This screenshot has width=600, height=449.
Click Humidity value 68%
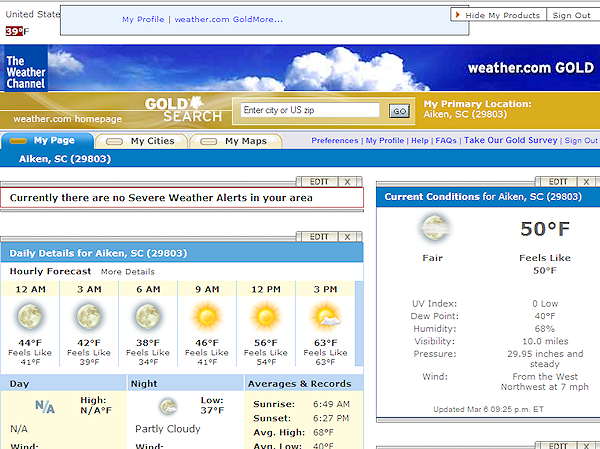[545, 328]
